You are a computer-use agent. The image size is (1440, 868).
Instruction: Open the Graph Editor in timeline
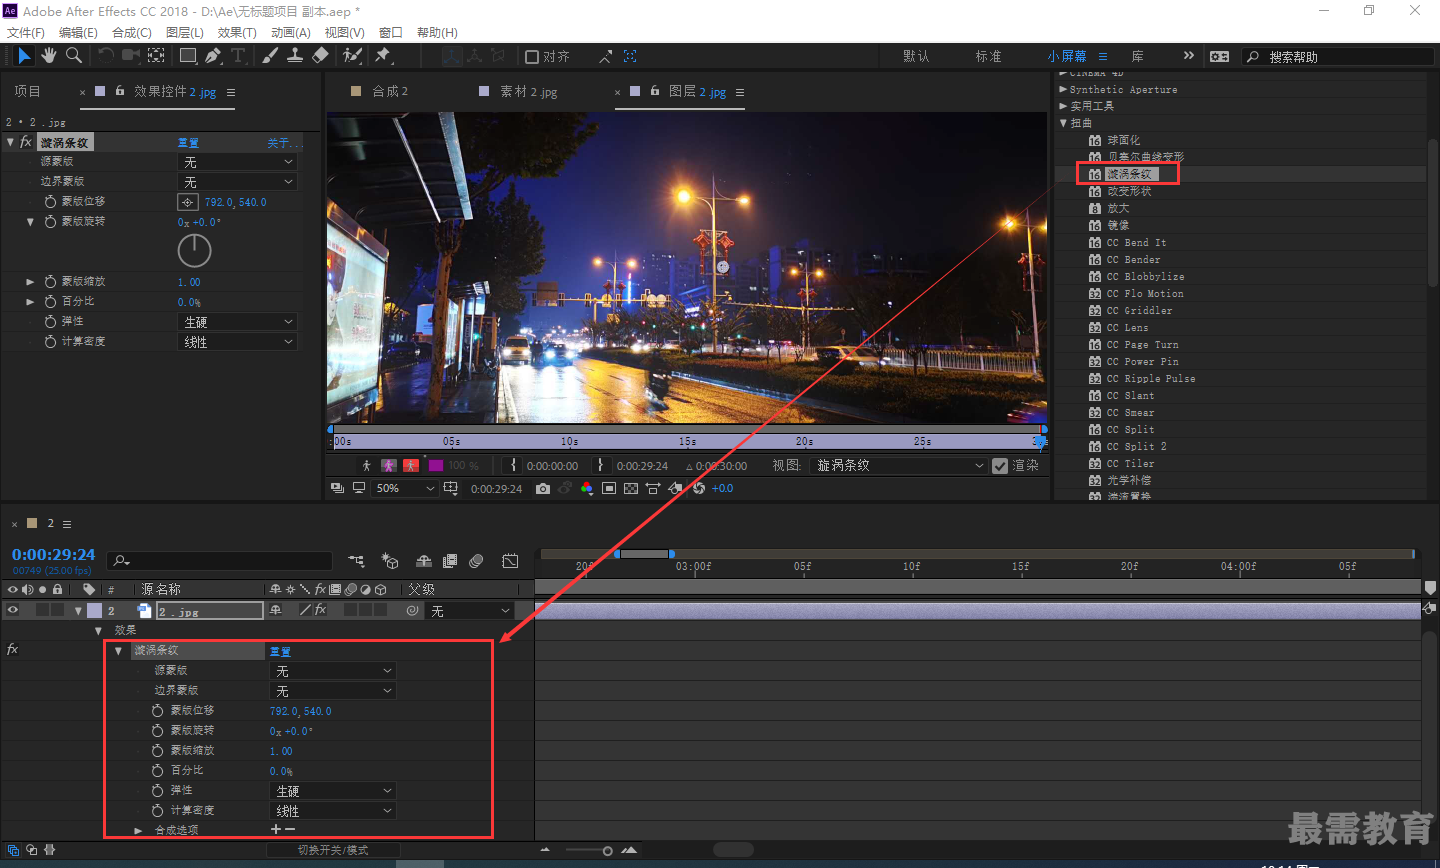[x=510, y=561]
